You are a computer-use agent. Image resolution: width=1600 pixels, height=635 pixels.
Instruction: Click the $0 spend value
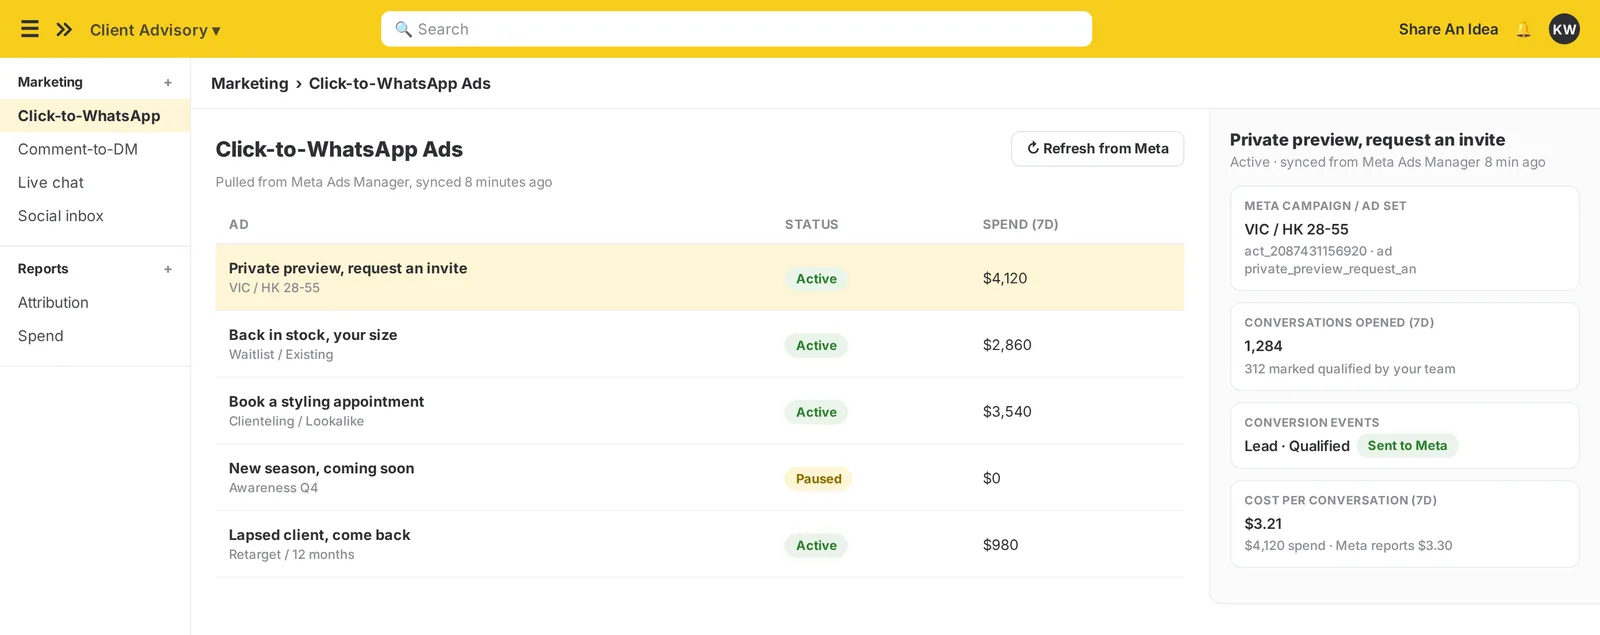tap(991, 478)
